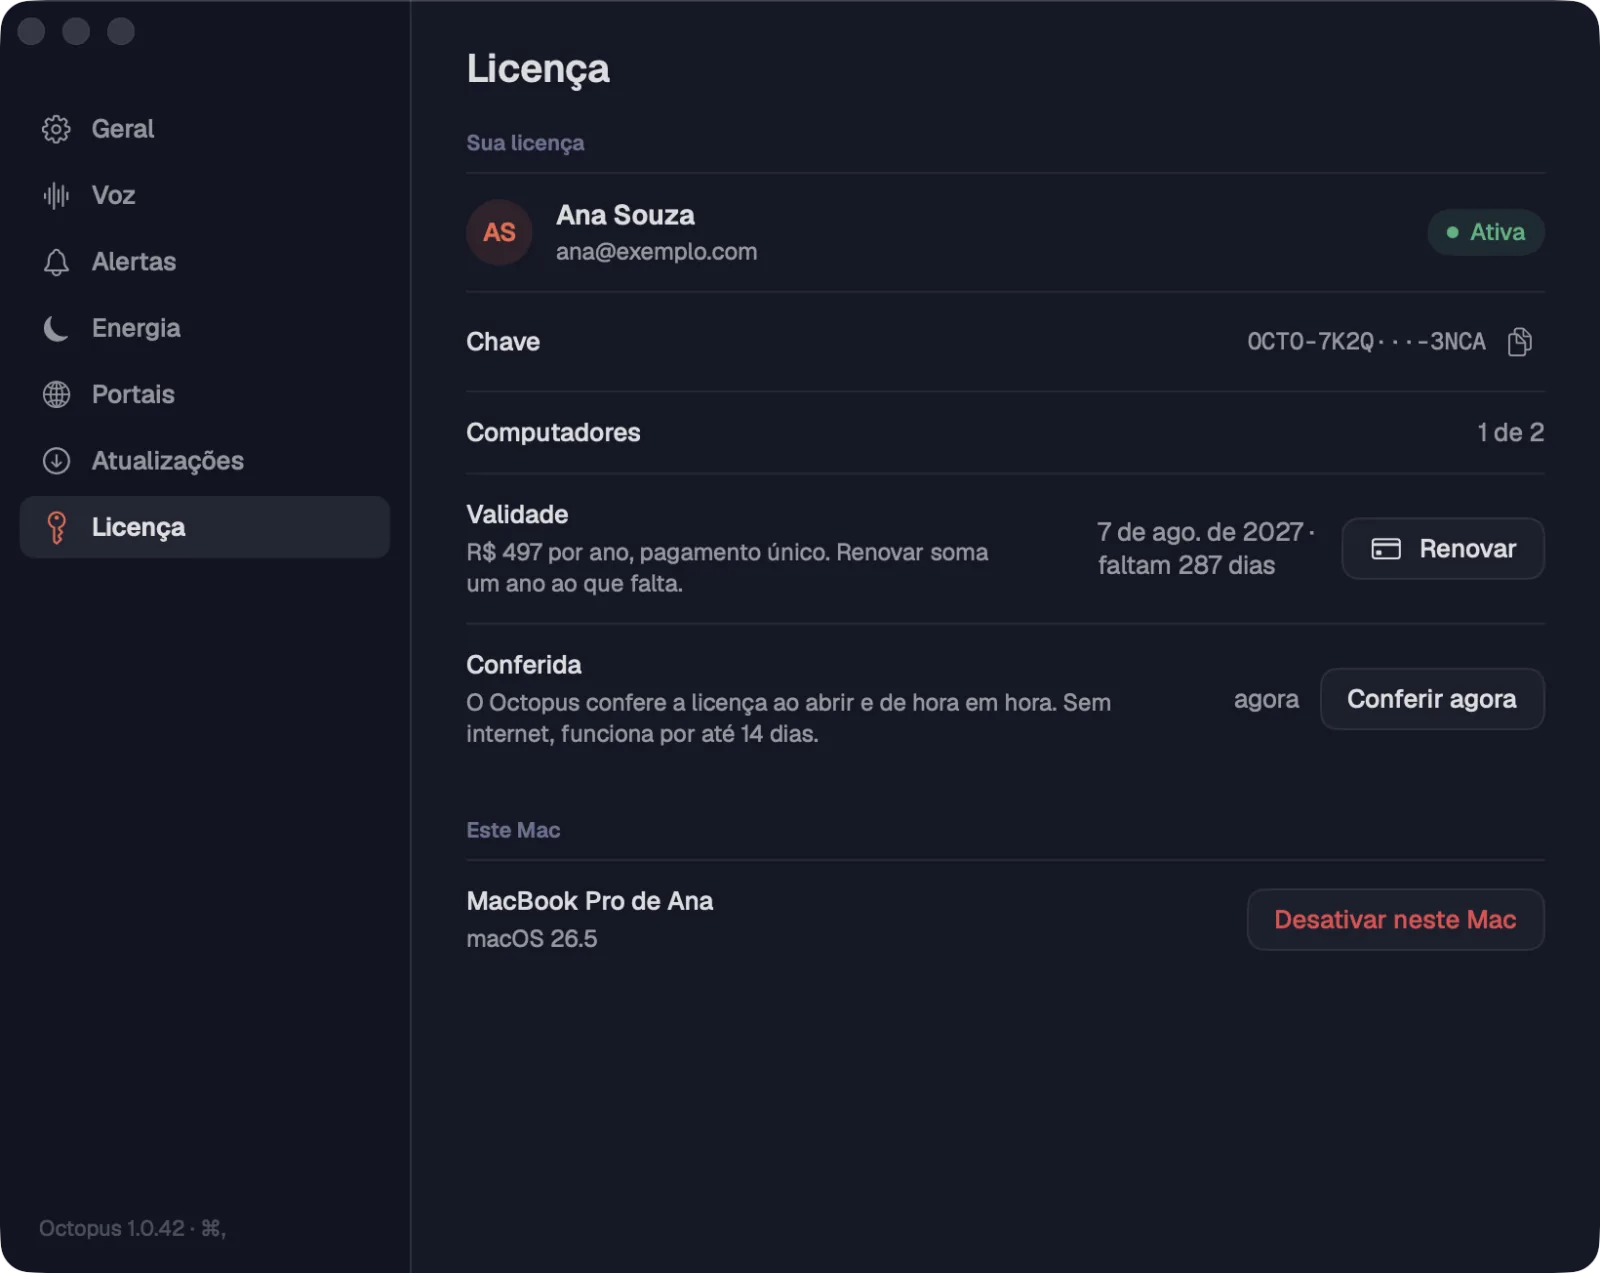Go to the Alertas section
The height and width of the screenshot is (1273, 1600).
[x=204, y=262]
